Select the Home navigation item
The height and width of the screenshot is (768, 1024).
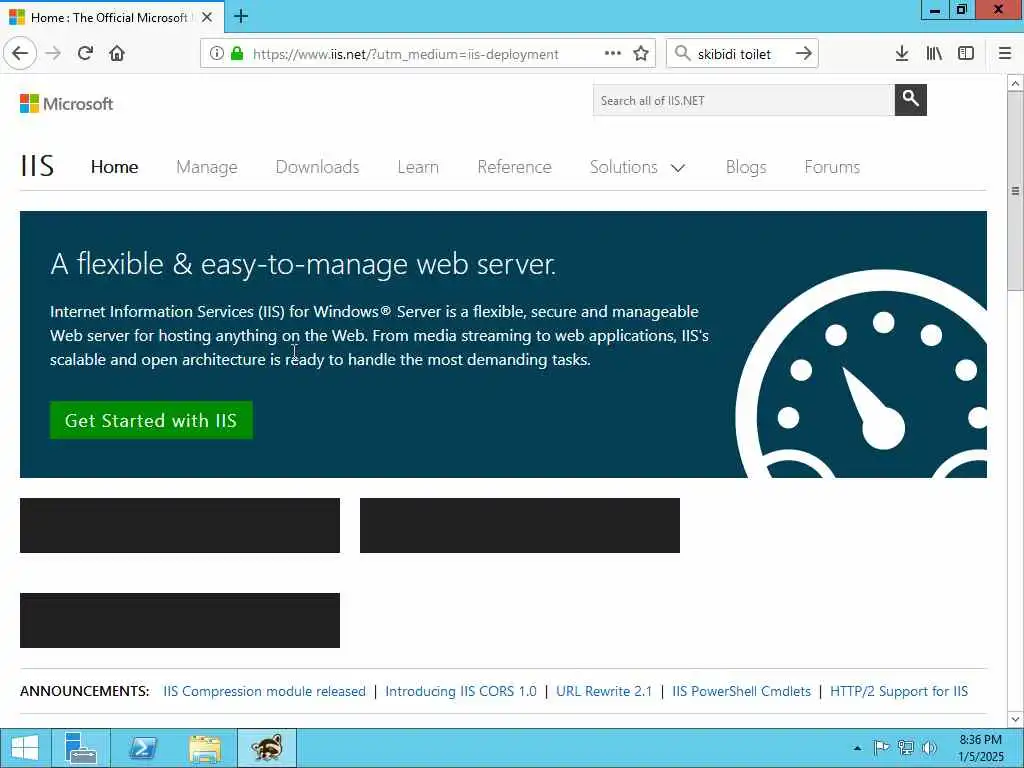[x=114, y=167]
